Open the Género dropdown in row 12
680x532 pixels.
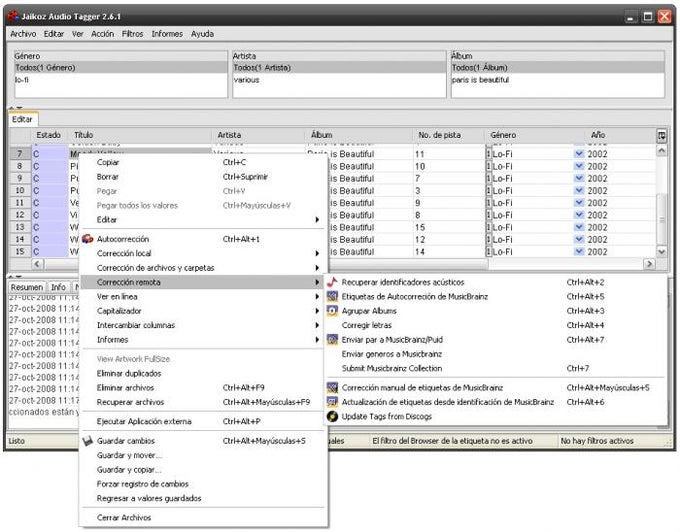(x=579, y=215)
